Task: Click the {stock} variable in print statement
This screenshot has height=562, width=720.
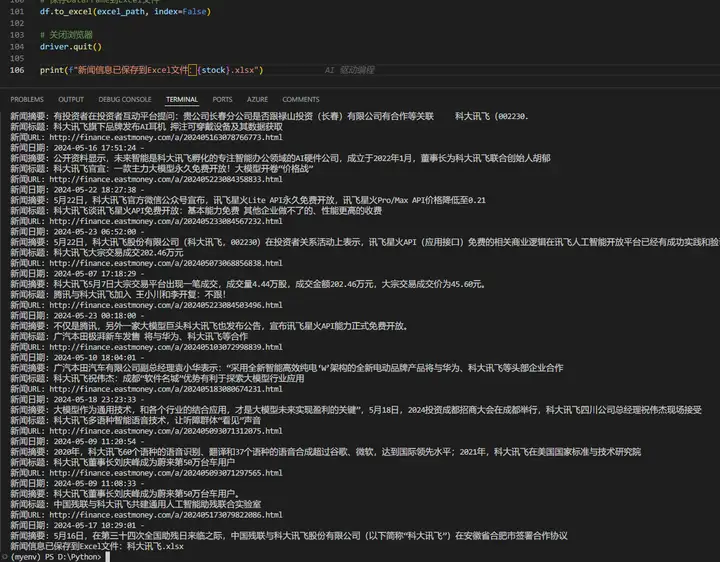Action: (x=214, y=70)
